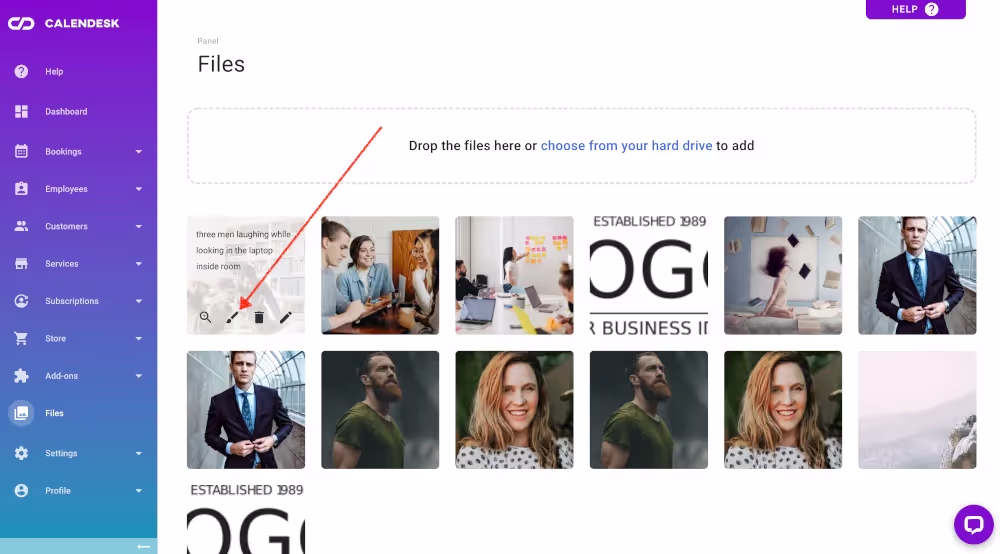Click the zoom-in magnifier icon on first image

pyautogui.click(x=205, y=317)
